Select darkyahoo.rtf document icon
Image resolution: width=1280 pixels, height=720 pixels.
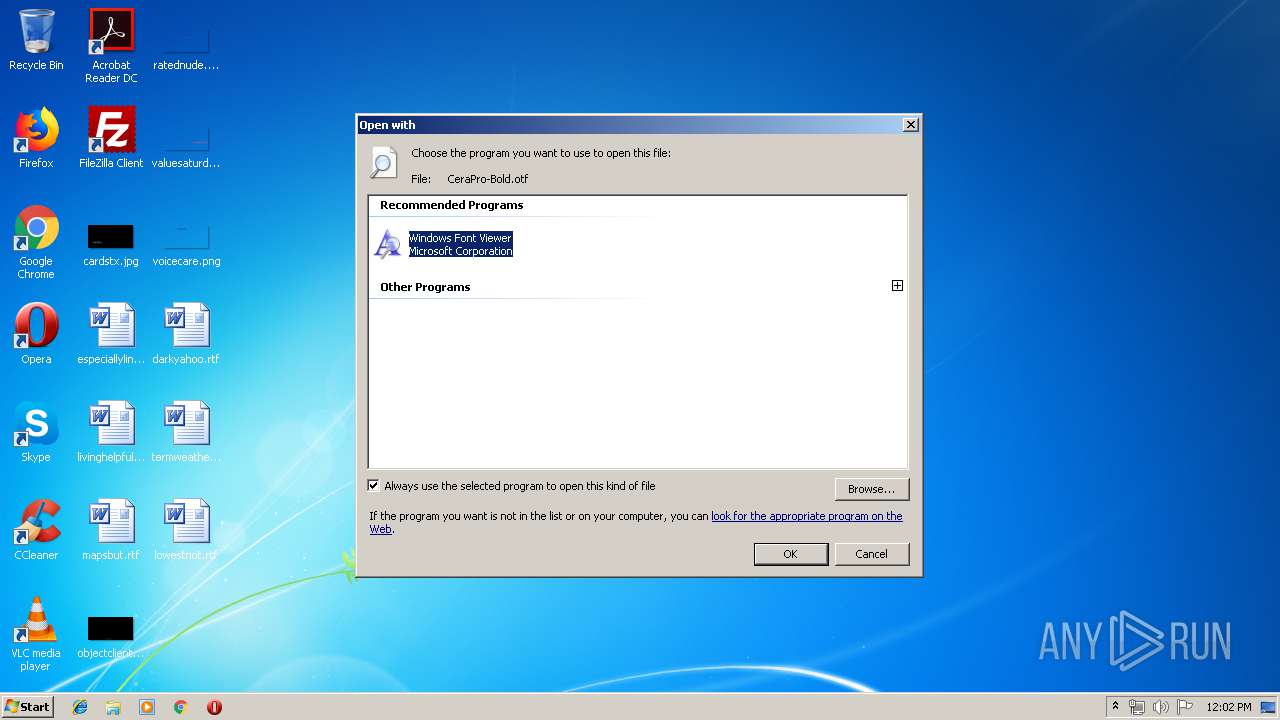click(186, 334)
